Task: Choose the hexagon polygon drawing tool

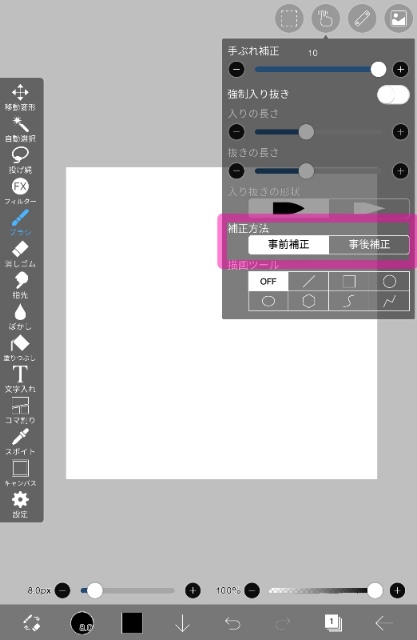Action: pos(308,301)
